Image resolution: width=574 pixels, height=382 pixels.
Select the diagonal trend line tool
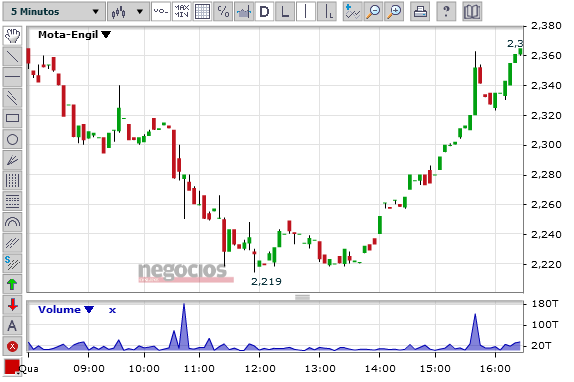[x=12, y=56]
